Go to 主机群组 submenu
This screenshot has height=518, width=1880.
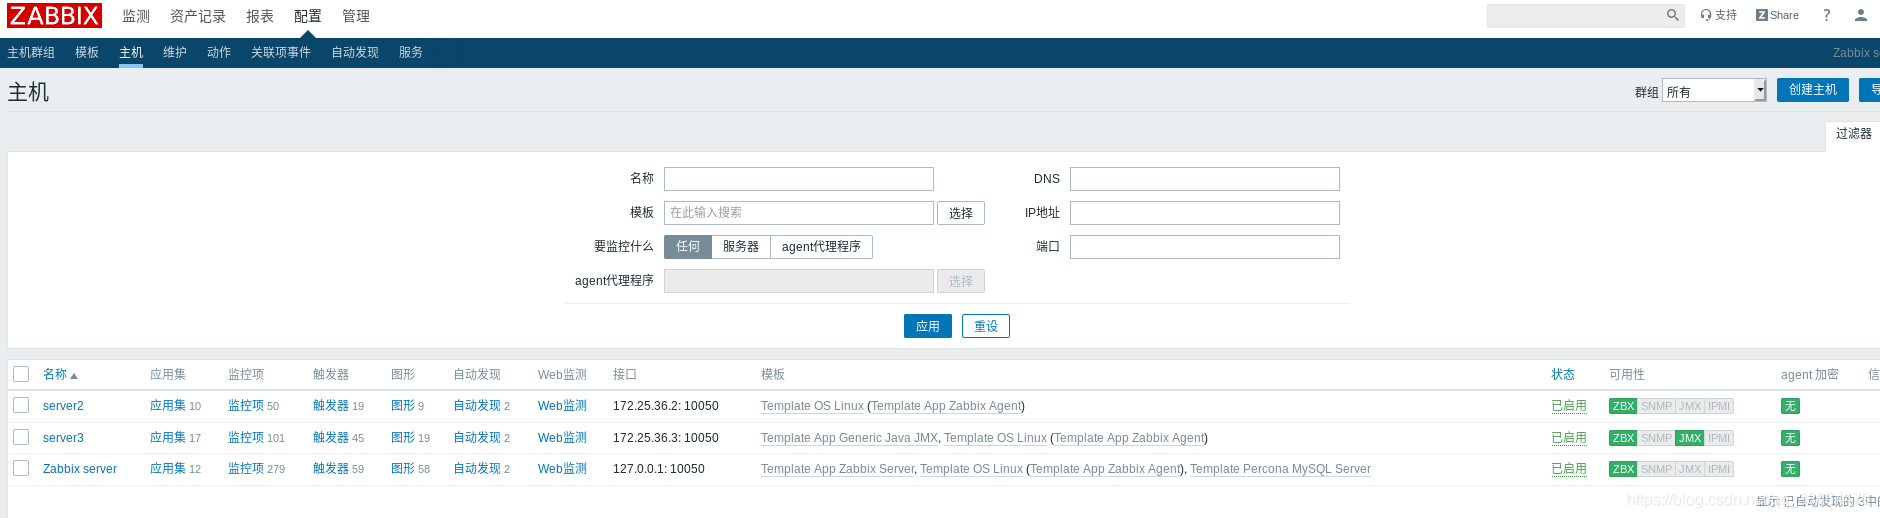(31, 53)
